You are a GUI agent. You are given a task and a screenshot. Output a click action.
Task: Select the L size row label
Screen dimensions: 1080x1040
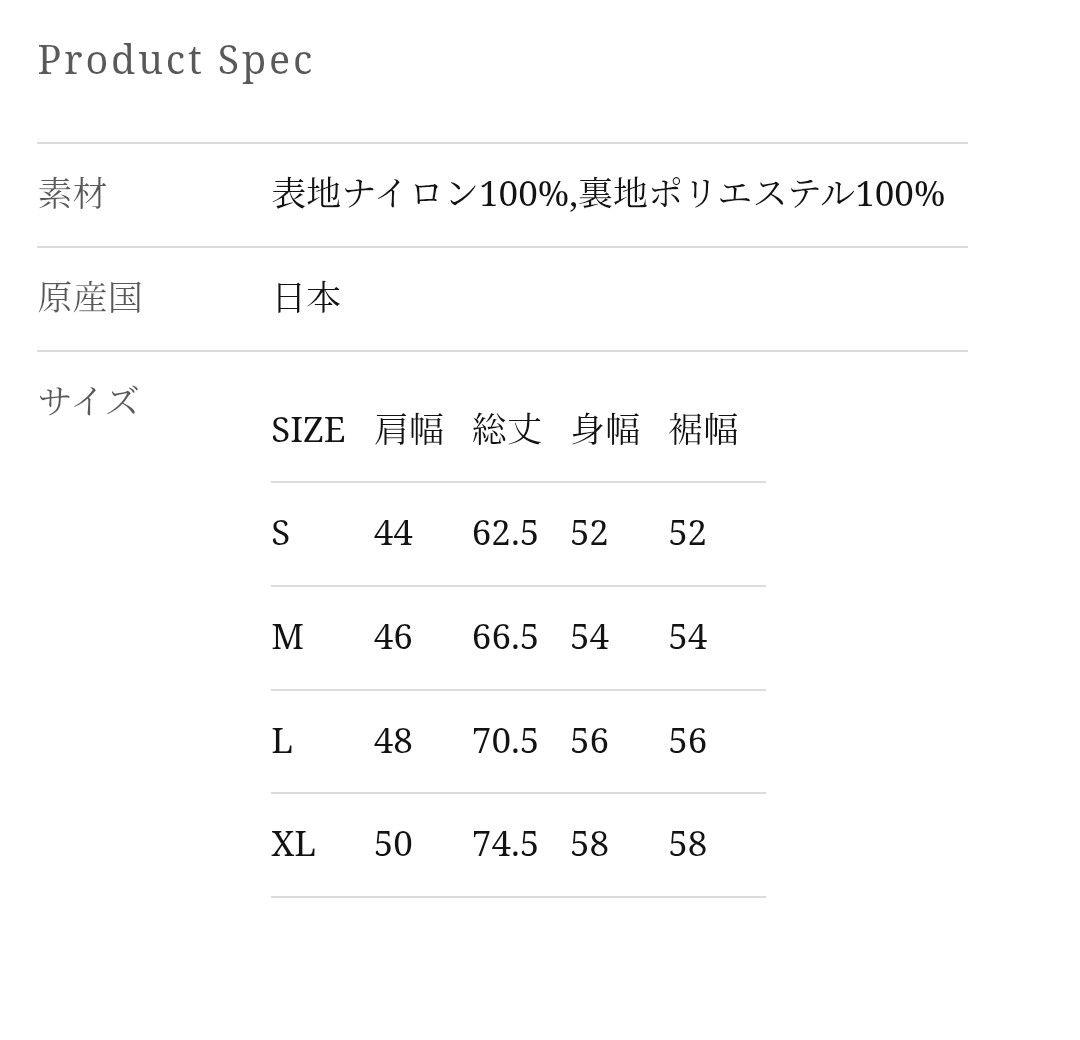point(281,741)
